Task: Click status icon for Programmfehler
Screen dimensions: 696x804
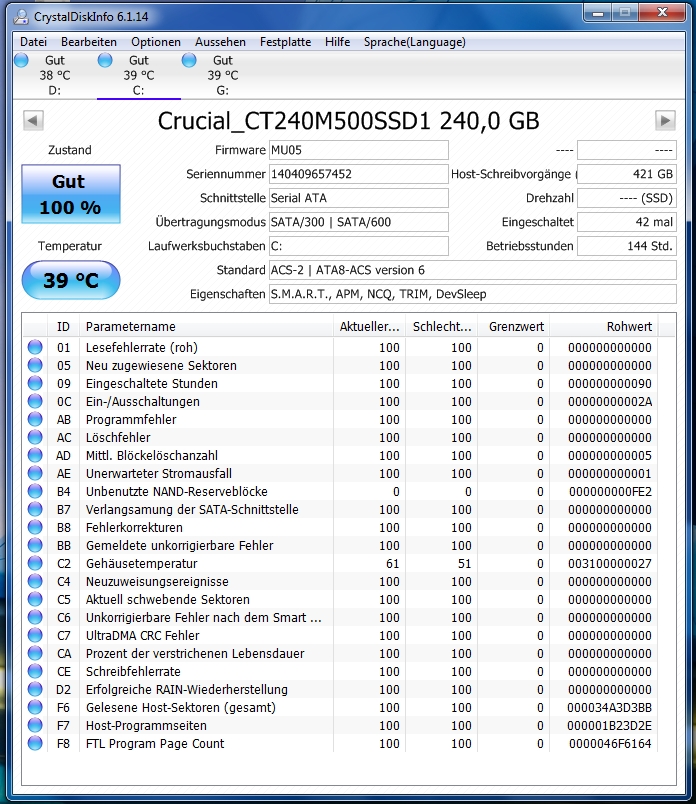Action: point(35,419)
